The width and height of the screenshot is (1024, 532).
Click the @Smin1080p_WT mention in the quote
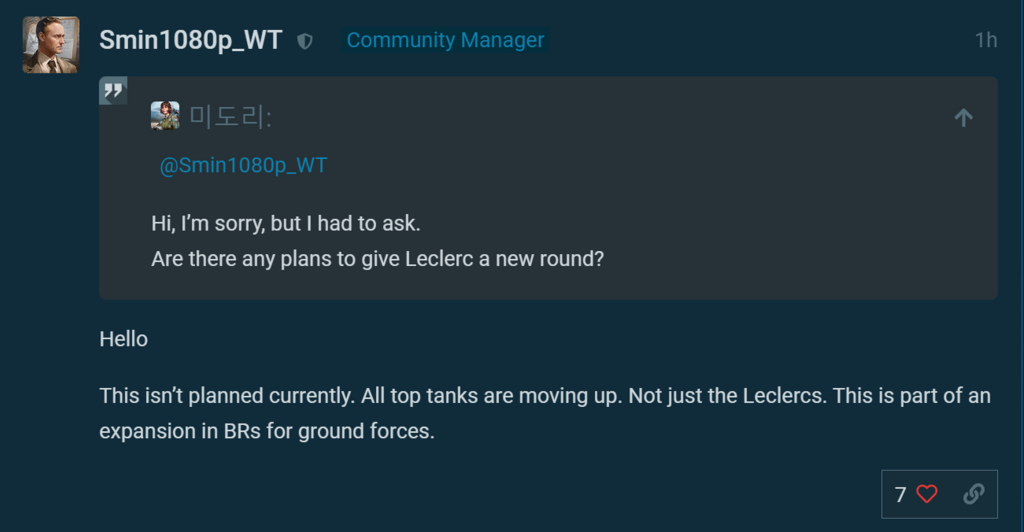click(243, 166)
